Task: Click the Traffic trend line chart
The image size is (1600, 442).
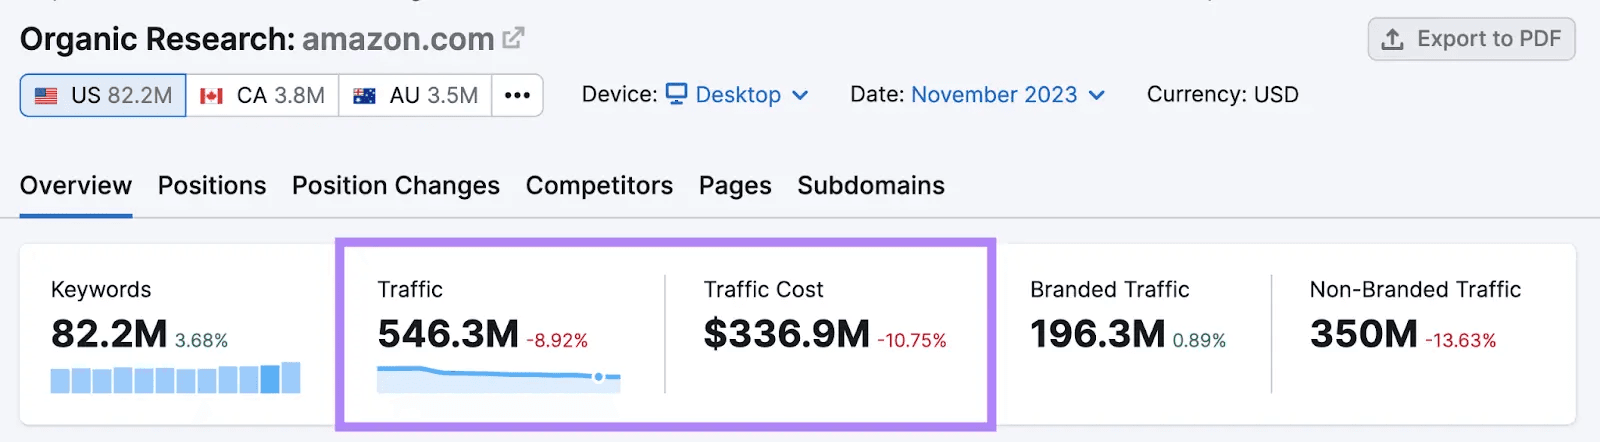Action: click(499, 379)
